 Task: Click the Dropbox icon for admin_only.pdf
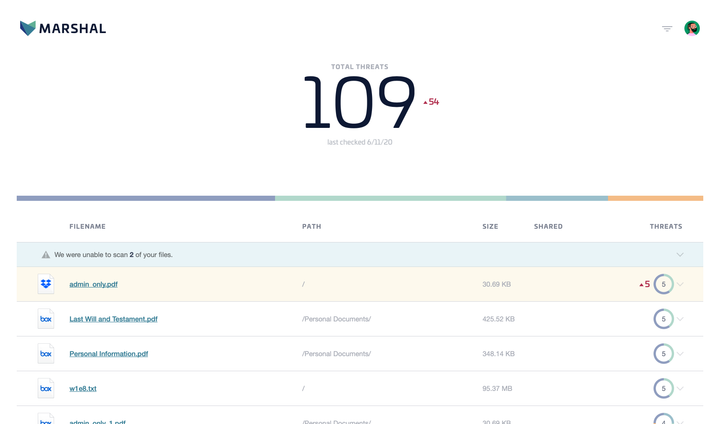point(46,284)
